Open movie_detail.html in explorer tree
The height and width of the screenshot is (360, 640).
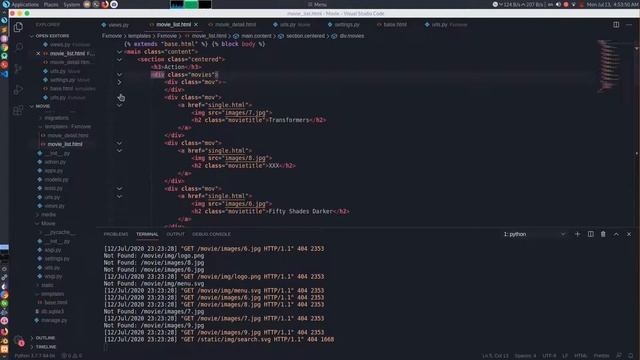67,136
